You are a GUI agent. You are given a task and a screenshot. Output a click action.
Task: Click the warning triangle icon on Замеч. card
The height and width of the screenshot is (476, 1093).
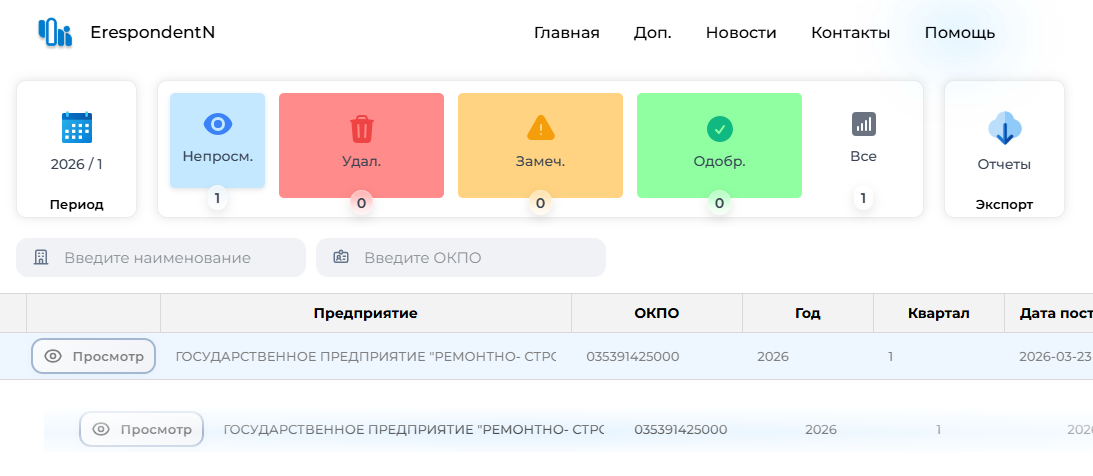[540, 128]
